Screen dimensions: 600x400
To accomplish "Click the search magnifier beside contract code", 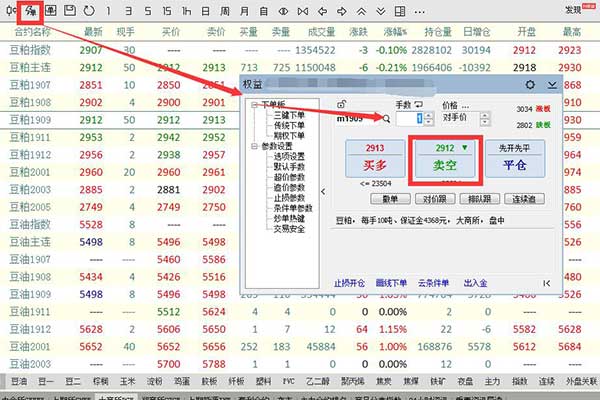I will point(387,119).
